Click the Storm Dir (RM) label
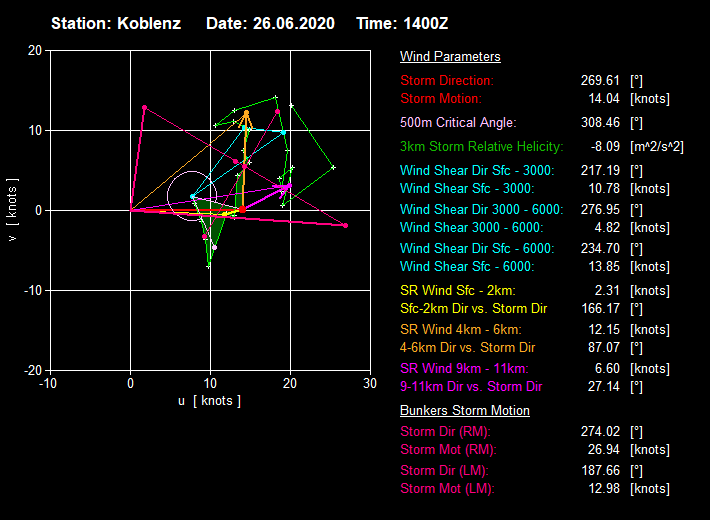This screenshot has width=710, height=520. (446, 432)
